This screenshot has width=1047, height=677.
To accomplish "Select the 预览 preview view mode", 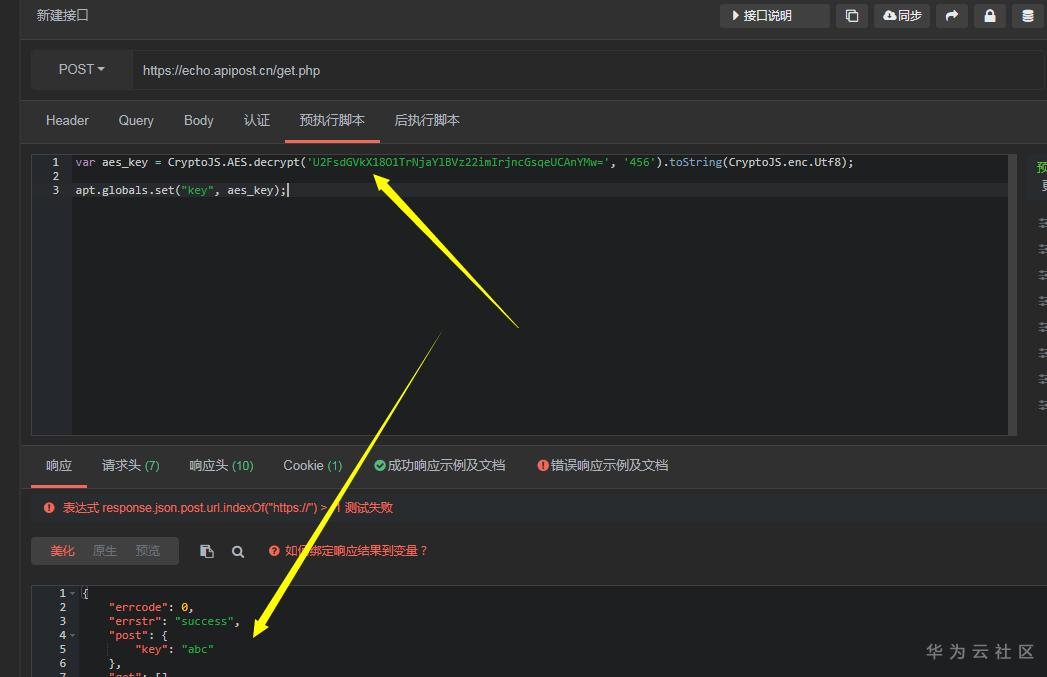I will [x=148, y=551].
